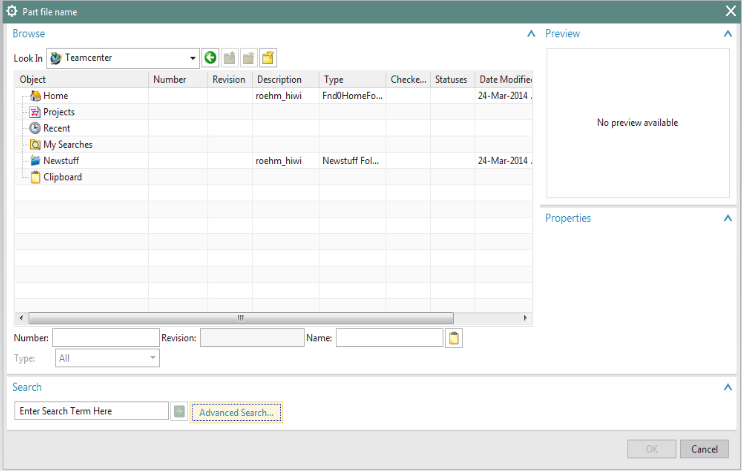Click the Newstuff folder icon
The image size is (742, 471).
pyautogui.click(x=35, y=160)
